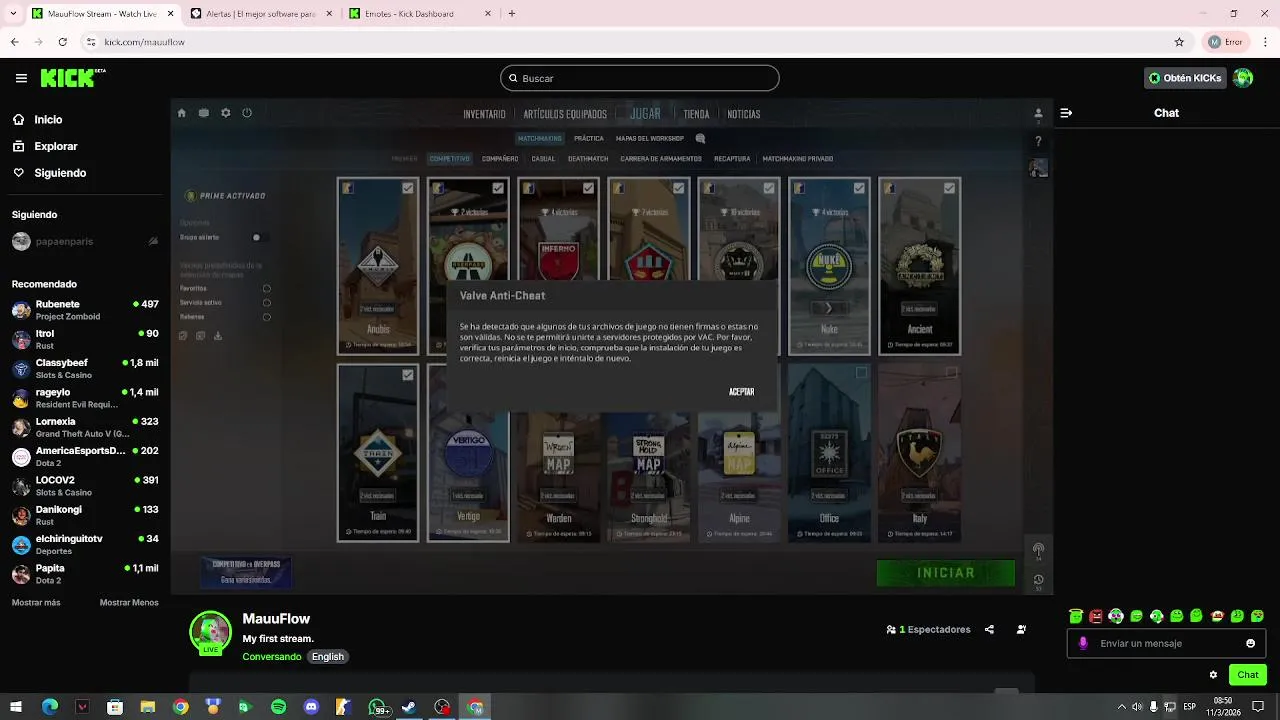Image resolution: width=1280 pixels, height=720 pixels.
Task: Select the Favoritos radio option
Action: pos(266,288)
